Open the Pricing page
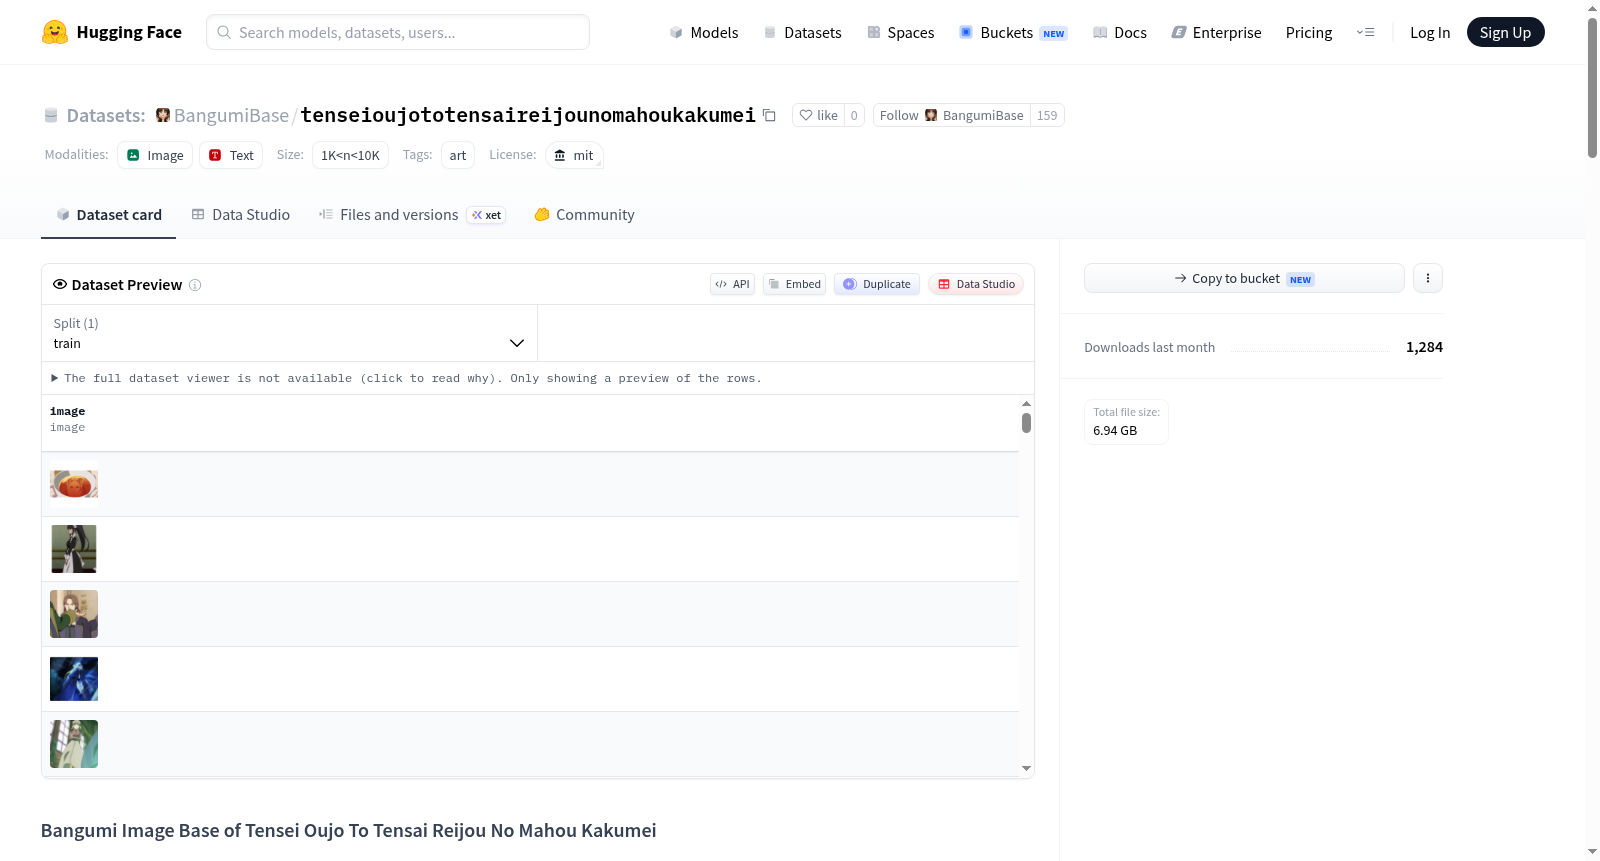This screenshot has width=1600, height=861. click(1309, 32)
